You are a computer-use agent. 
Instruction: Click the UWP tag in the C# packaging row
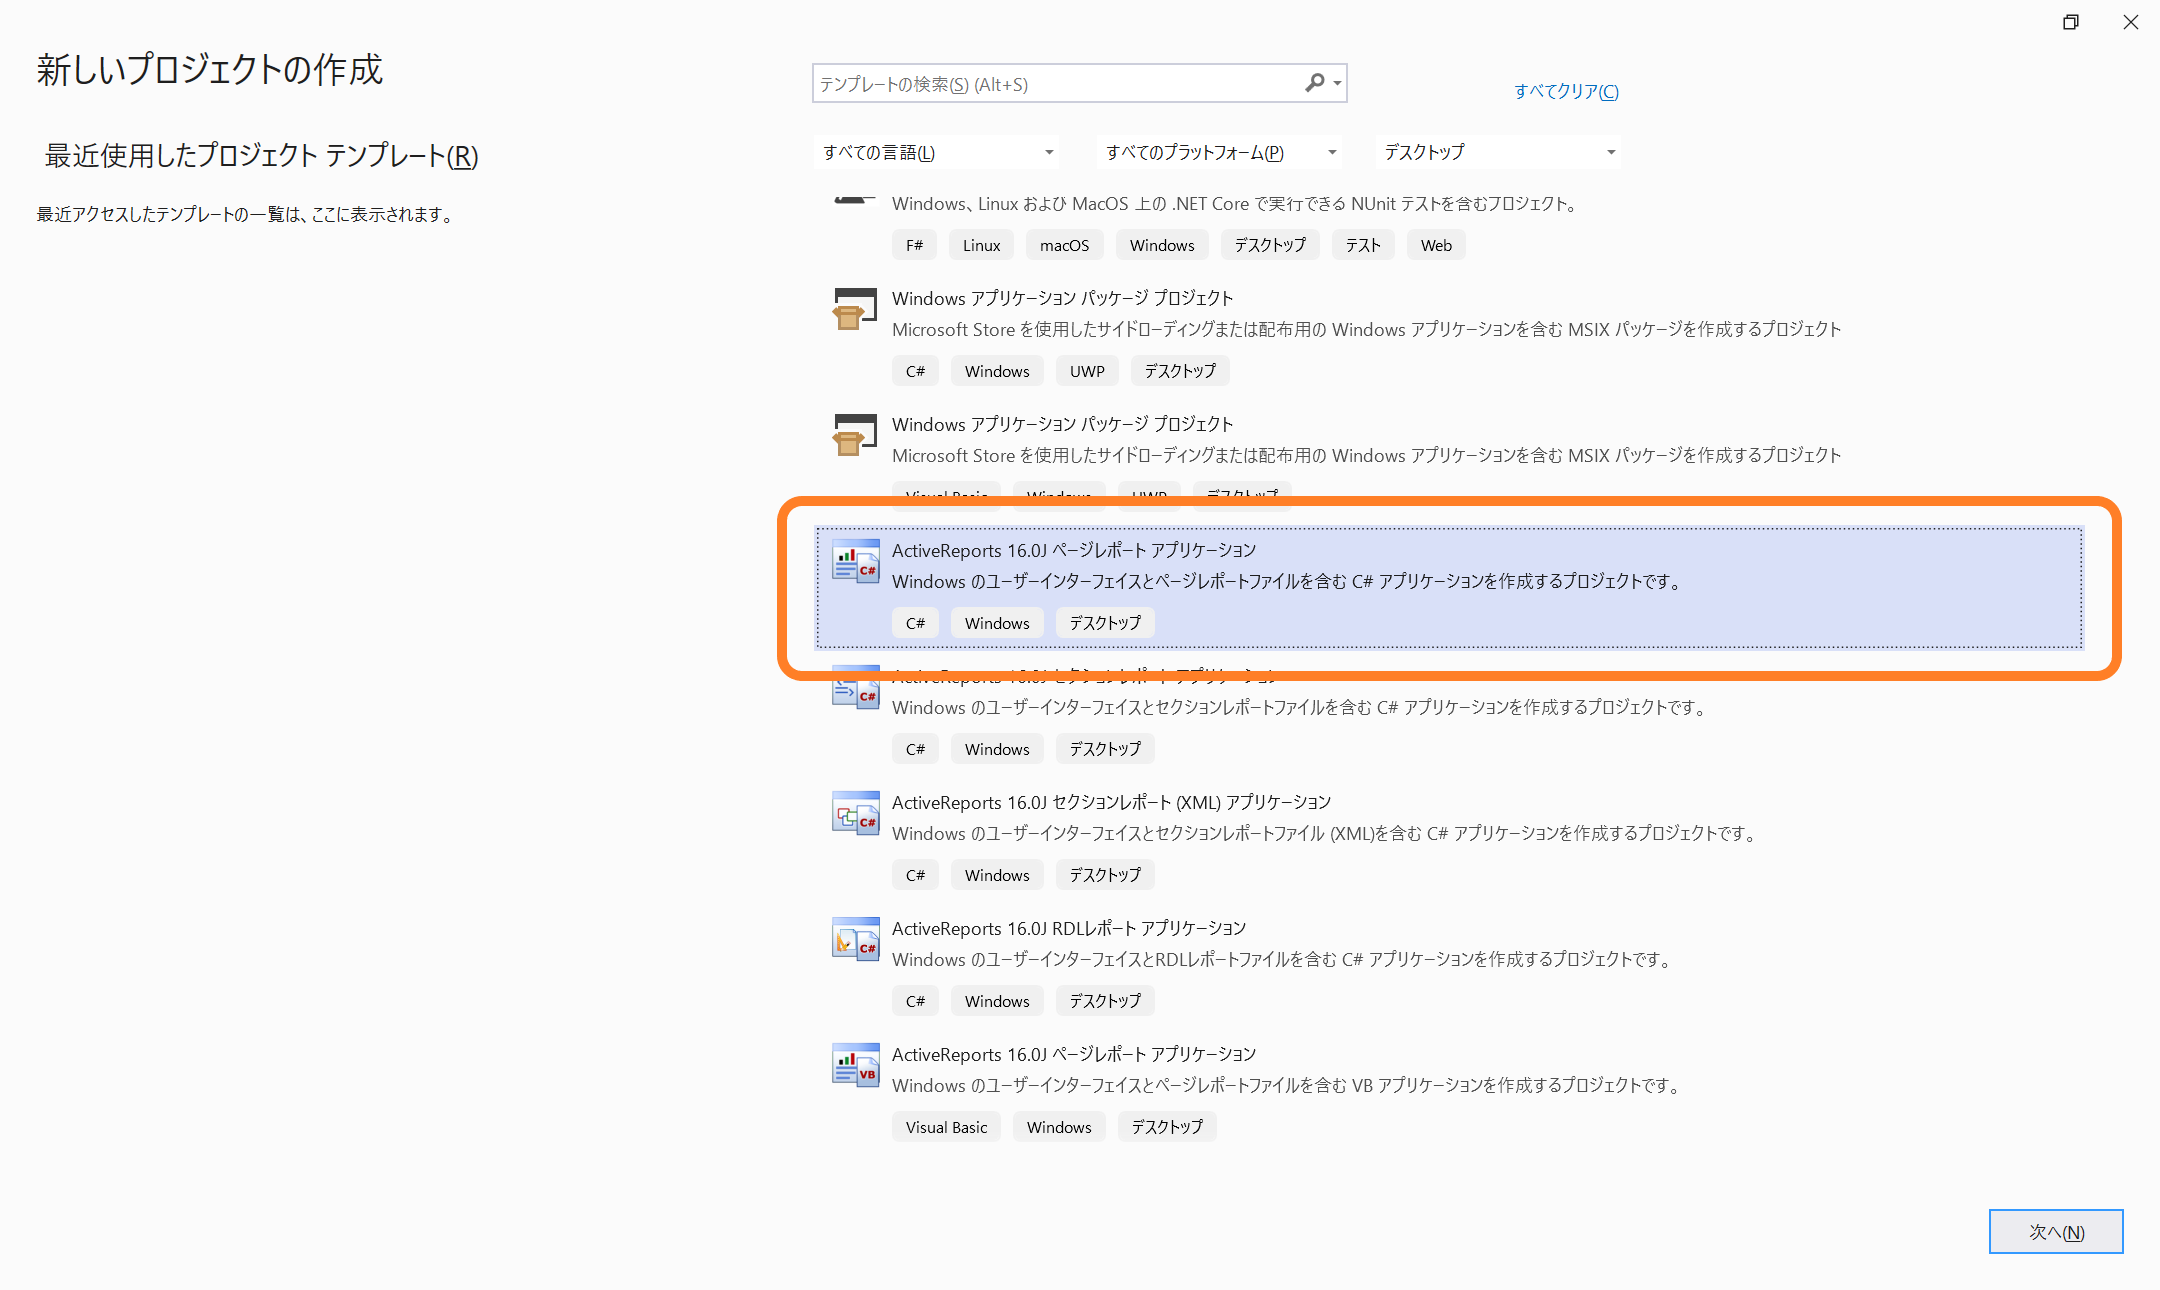tap(1087, 371)
